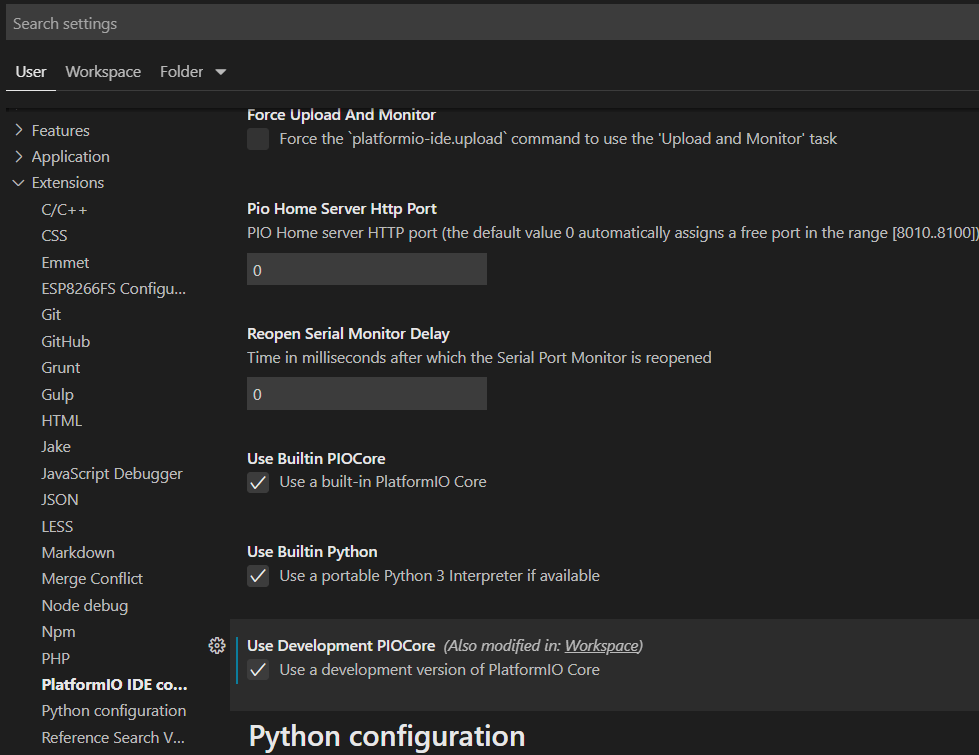Select the User settings tab
Image resolution: width=979 pixels, height=755 pixels.
click(31, 72)
